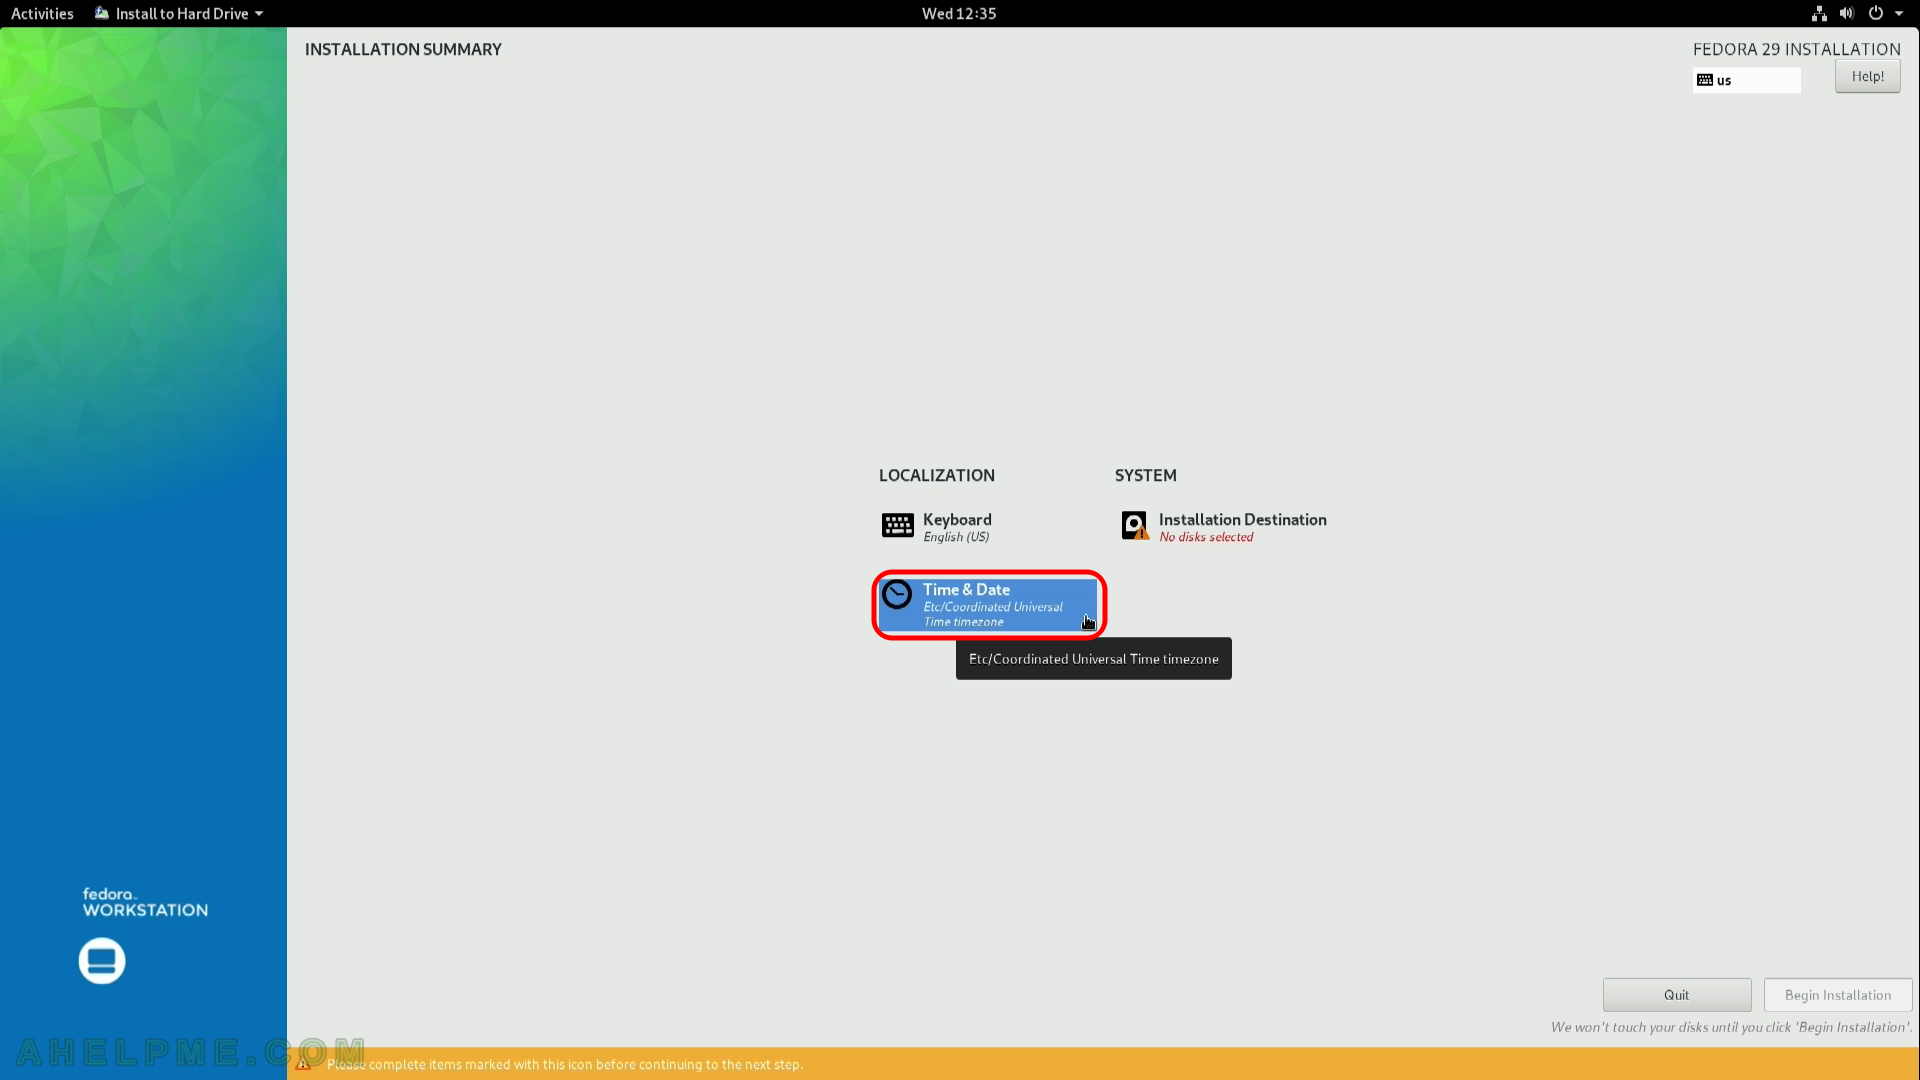Click the 'We won't touch your disks' note
Image resolution: width=1920 pixels, height=1080 pixels.
coord(1731,1027)
